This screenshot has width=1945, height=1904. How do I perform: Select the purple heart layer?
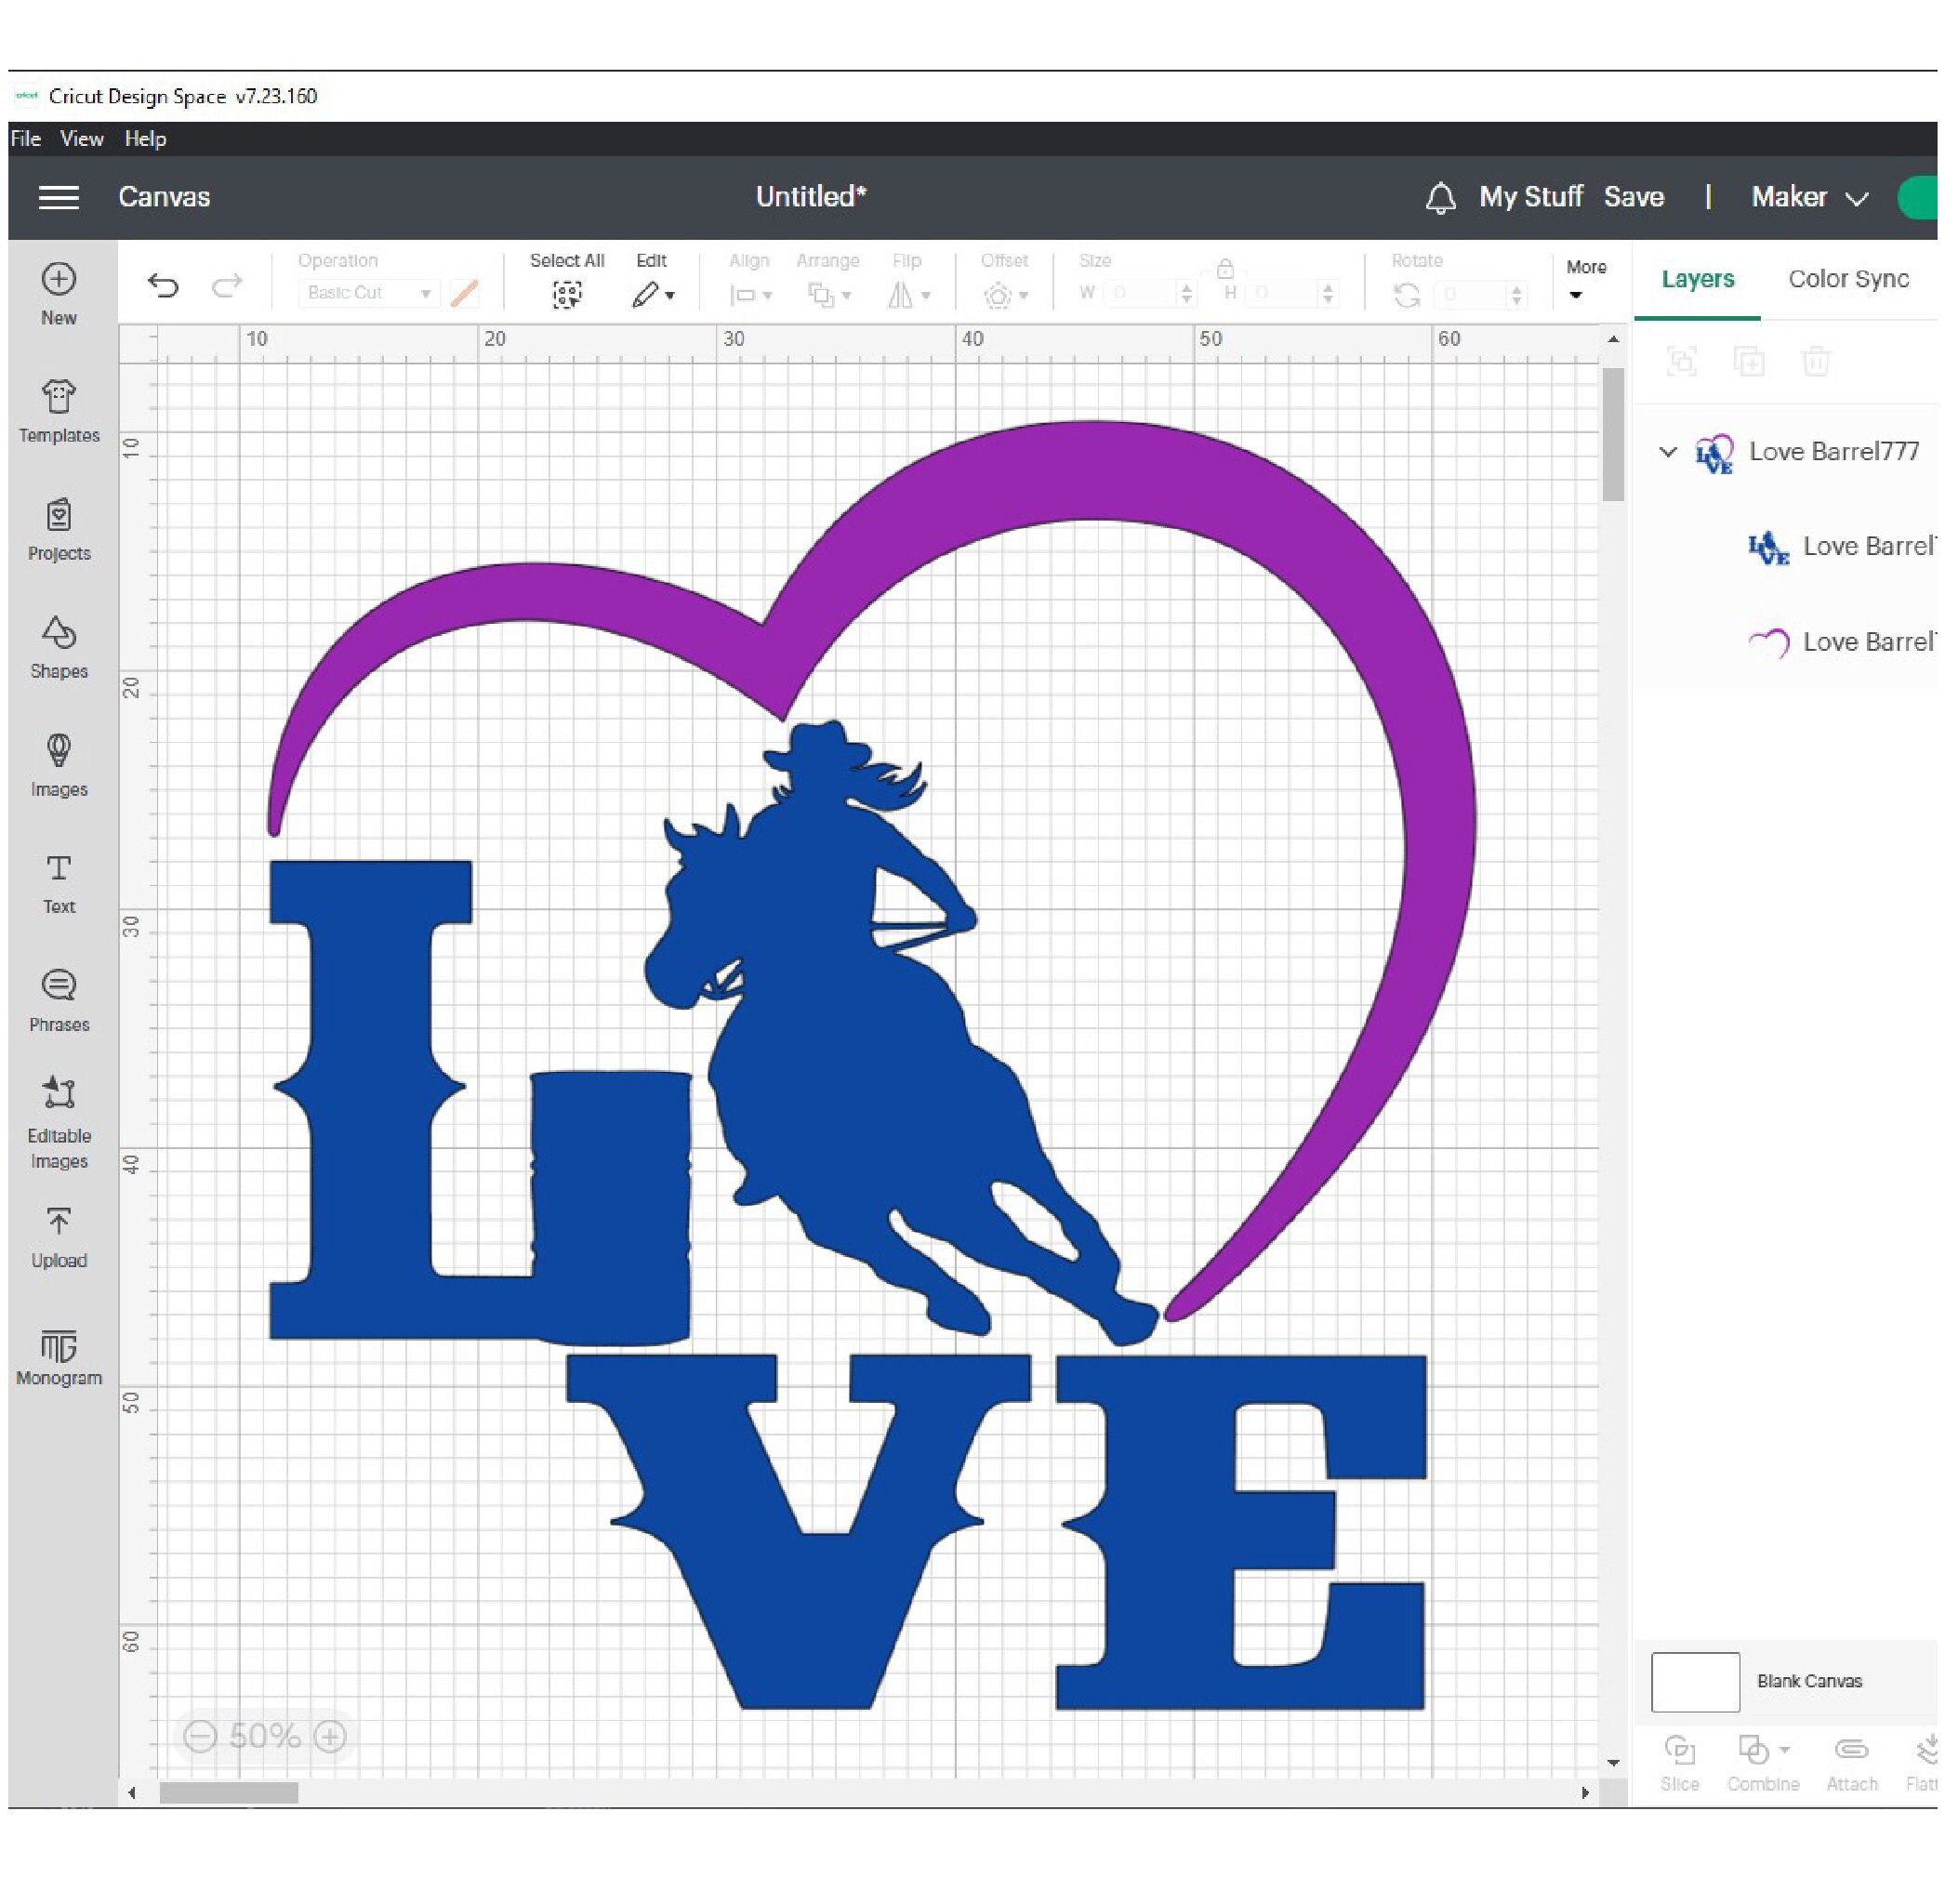point(1840,642)
